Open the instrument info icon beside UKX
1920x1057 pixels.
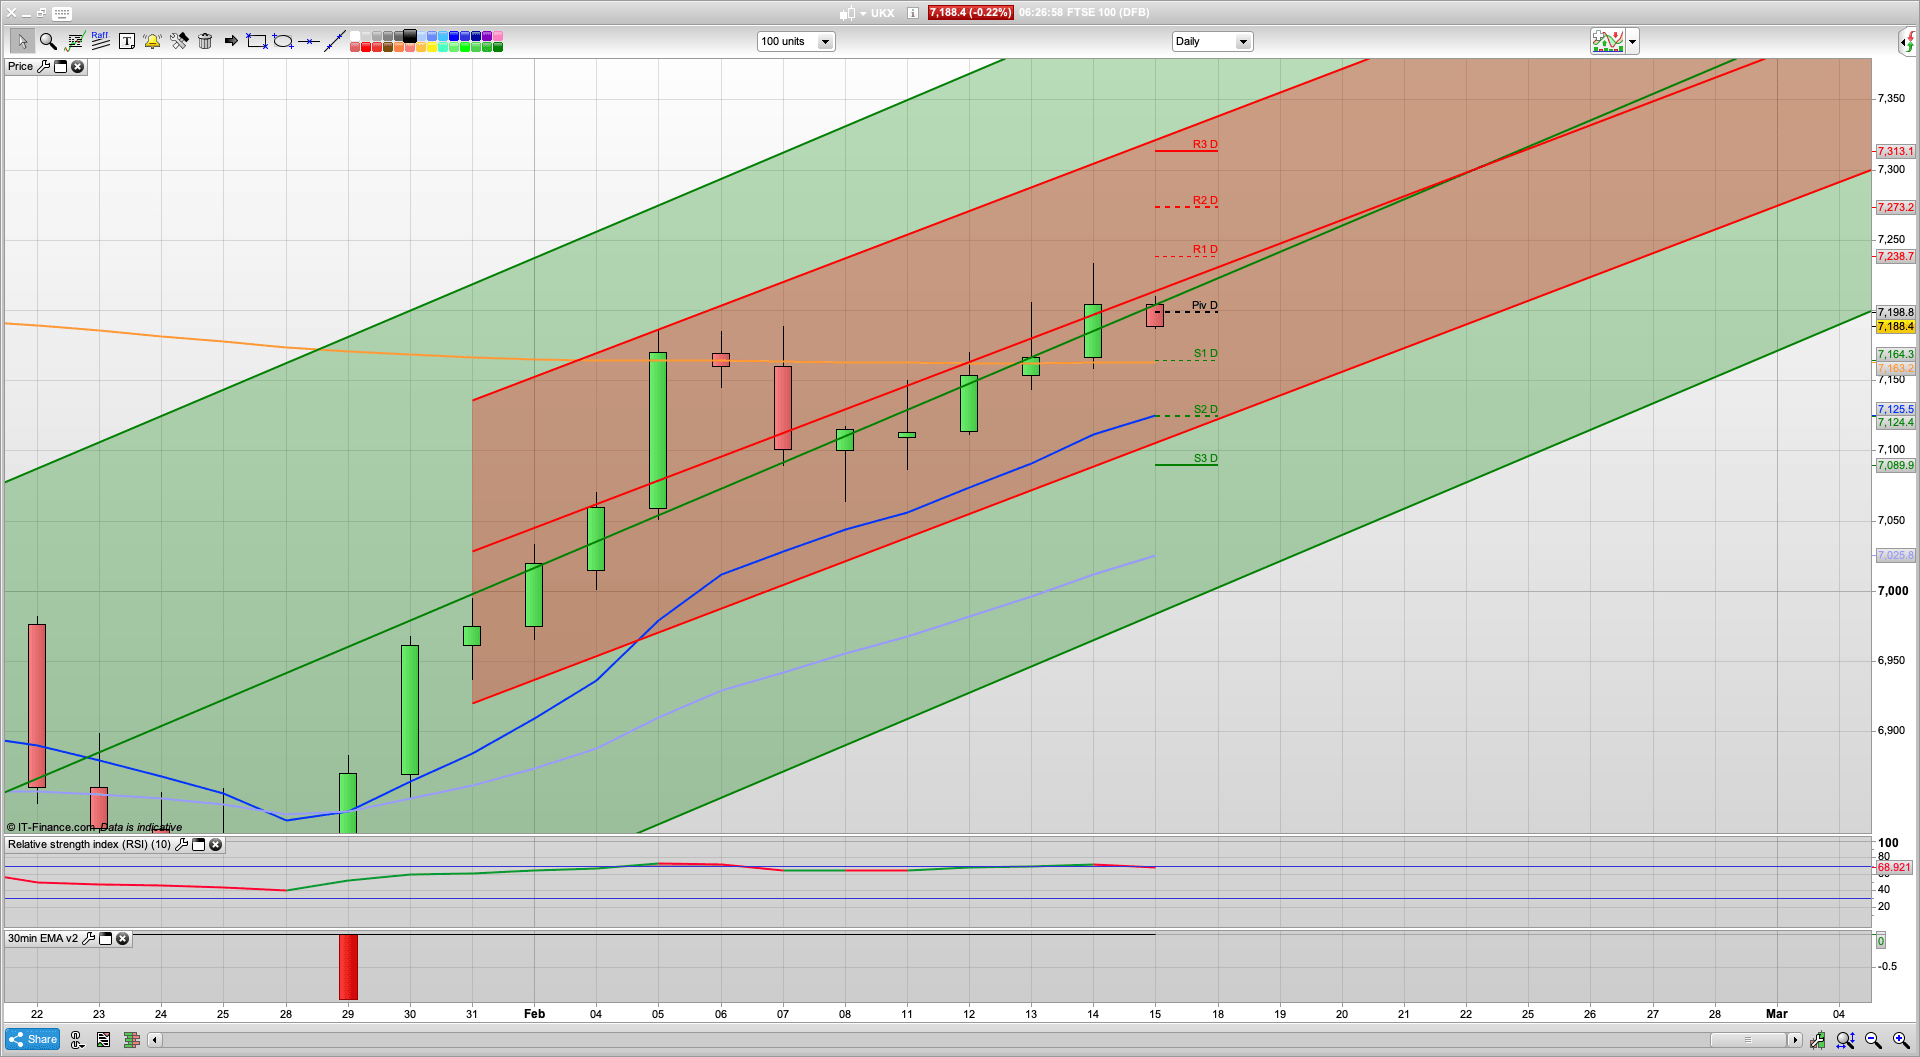[x=913, y=13]
